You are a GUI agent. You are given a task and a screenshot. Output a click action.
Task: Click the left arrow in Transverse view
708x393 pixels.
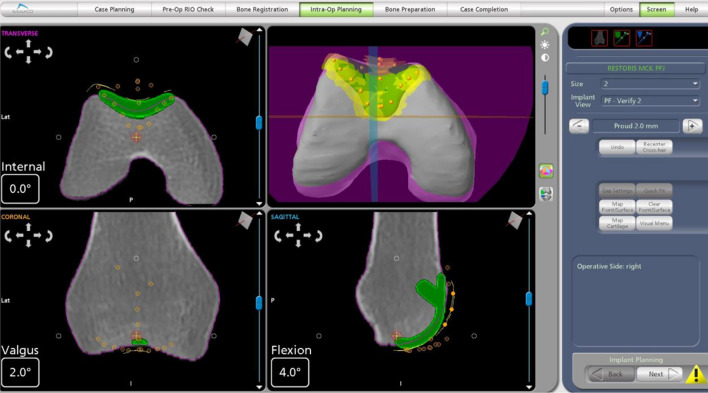(x=19, y=52)
